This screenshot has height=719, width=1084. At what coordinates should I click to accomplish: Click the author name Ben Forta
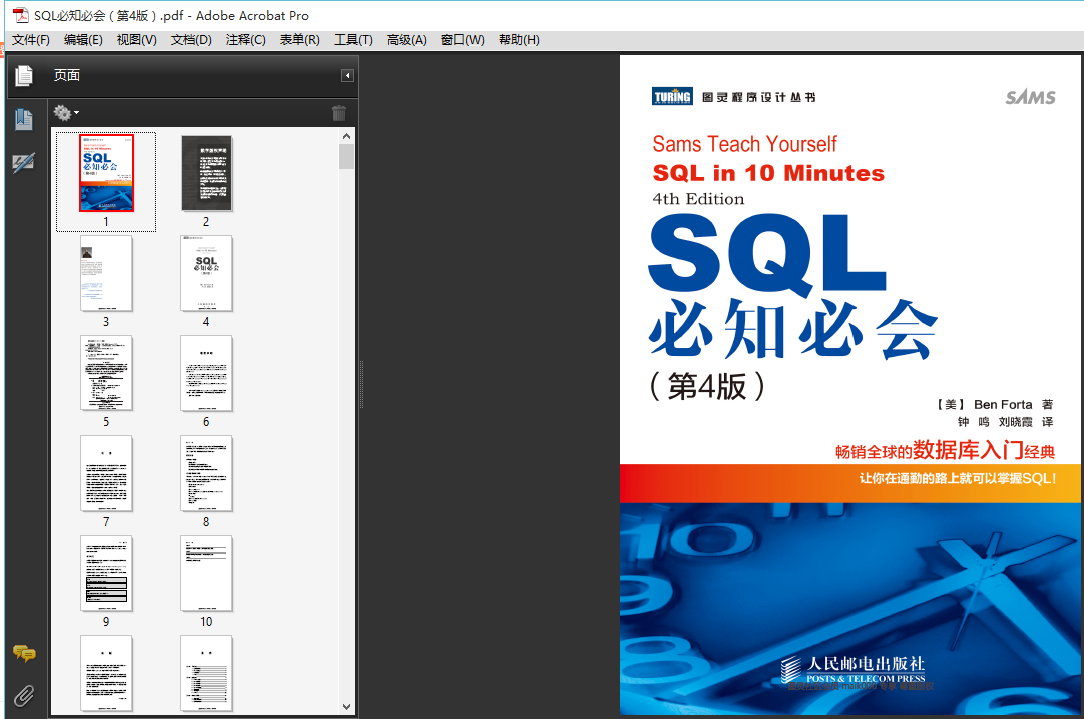click(1003, 404)
